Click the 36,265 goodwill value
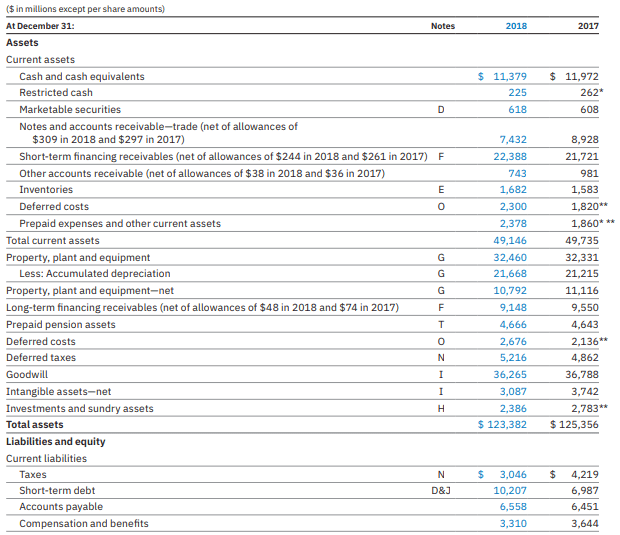 [x=510, y=374]
